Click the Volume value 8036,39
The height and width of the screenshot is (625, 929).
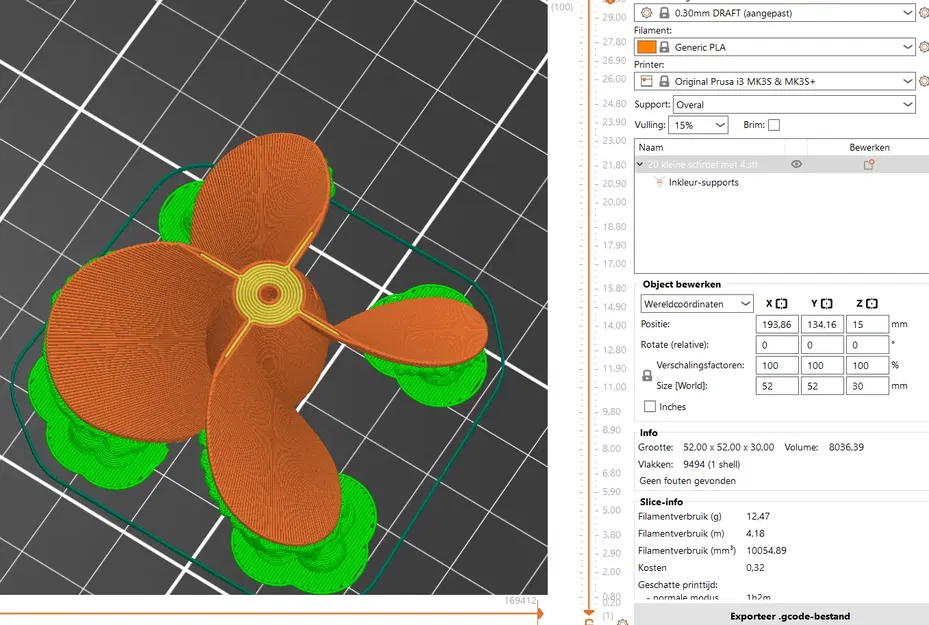[x=846, y=447]
